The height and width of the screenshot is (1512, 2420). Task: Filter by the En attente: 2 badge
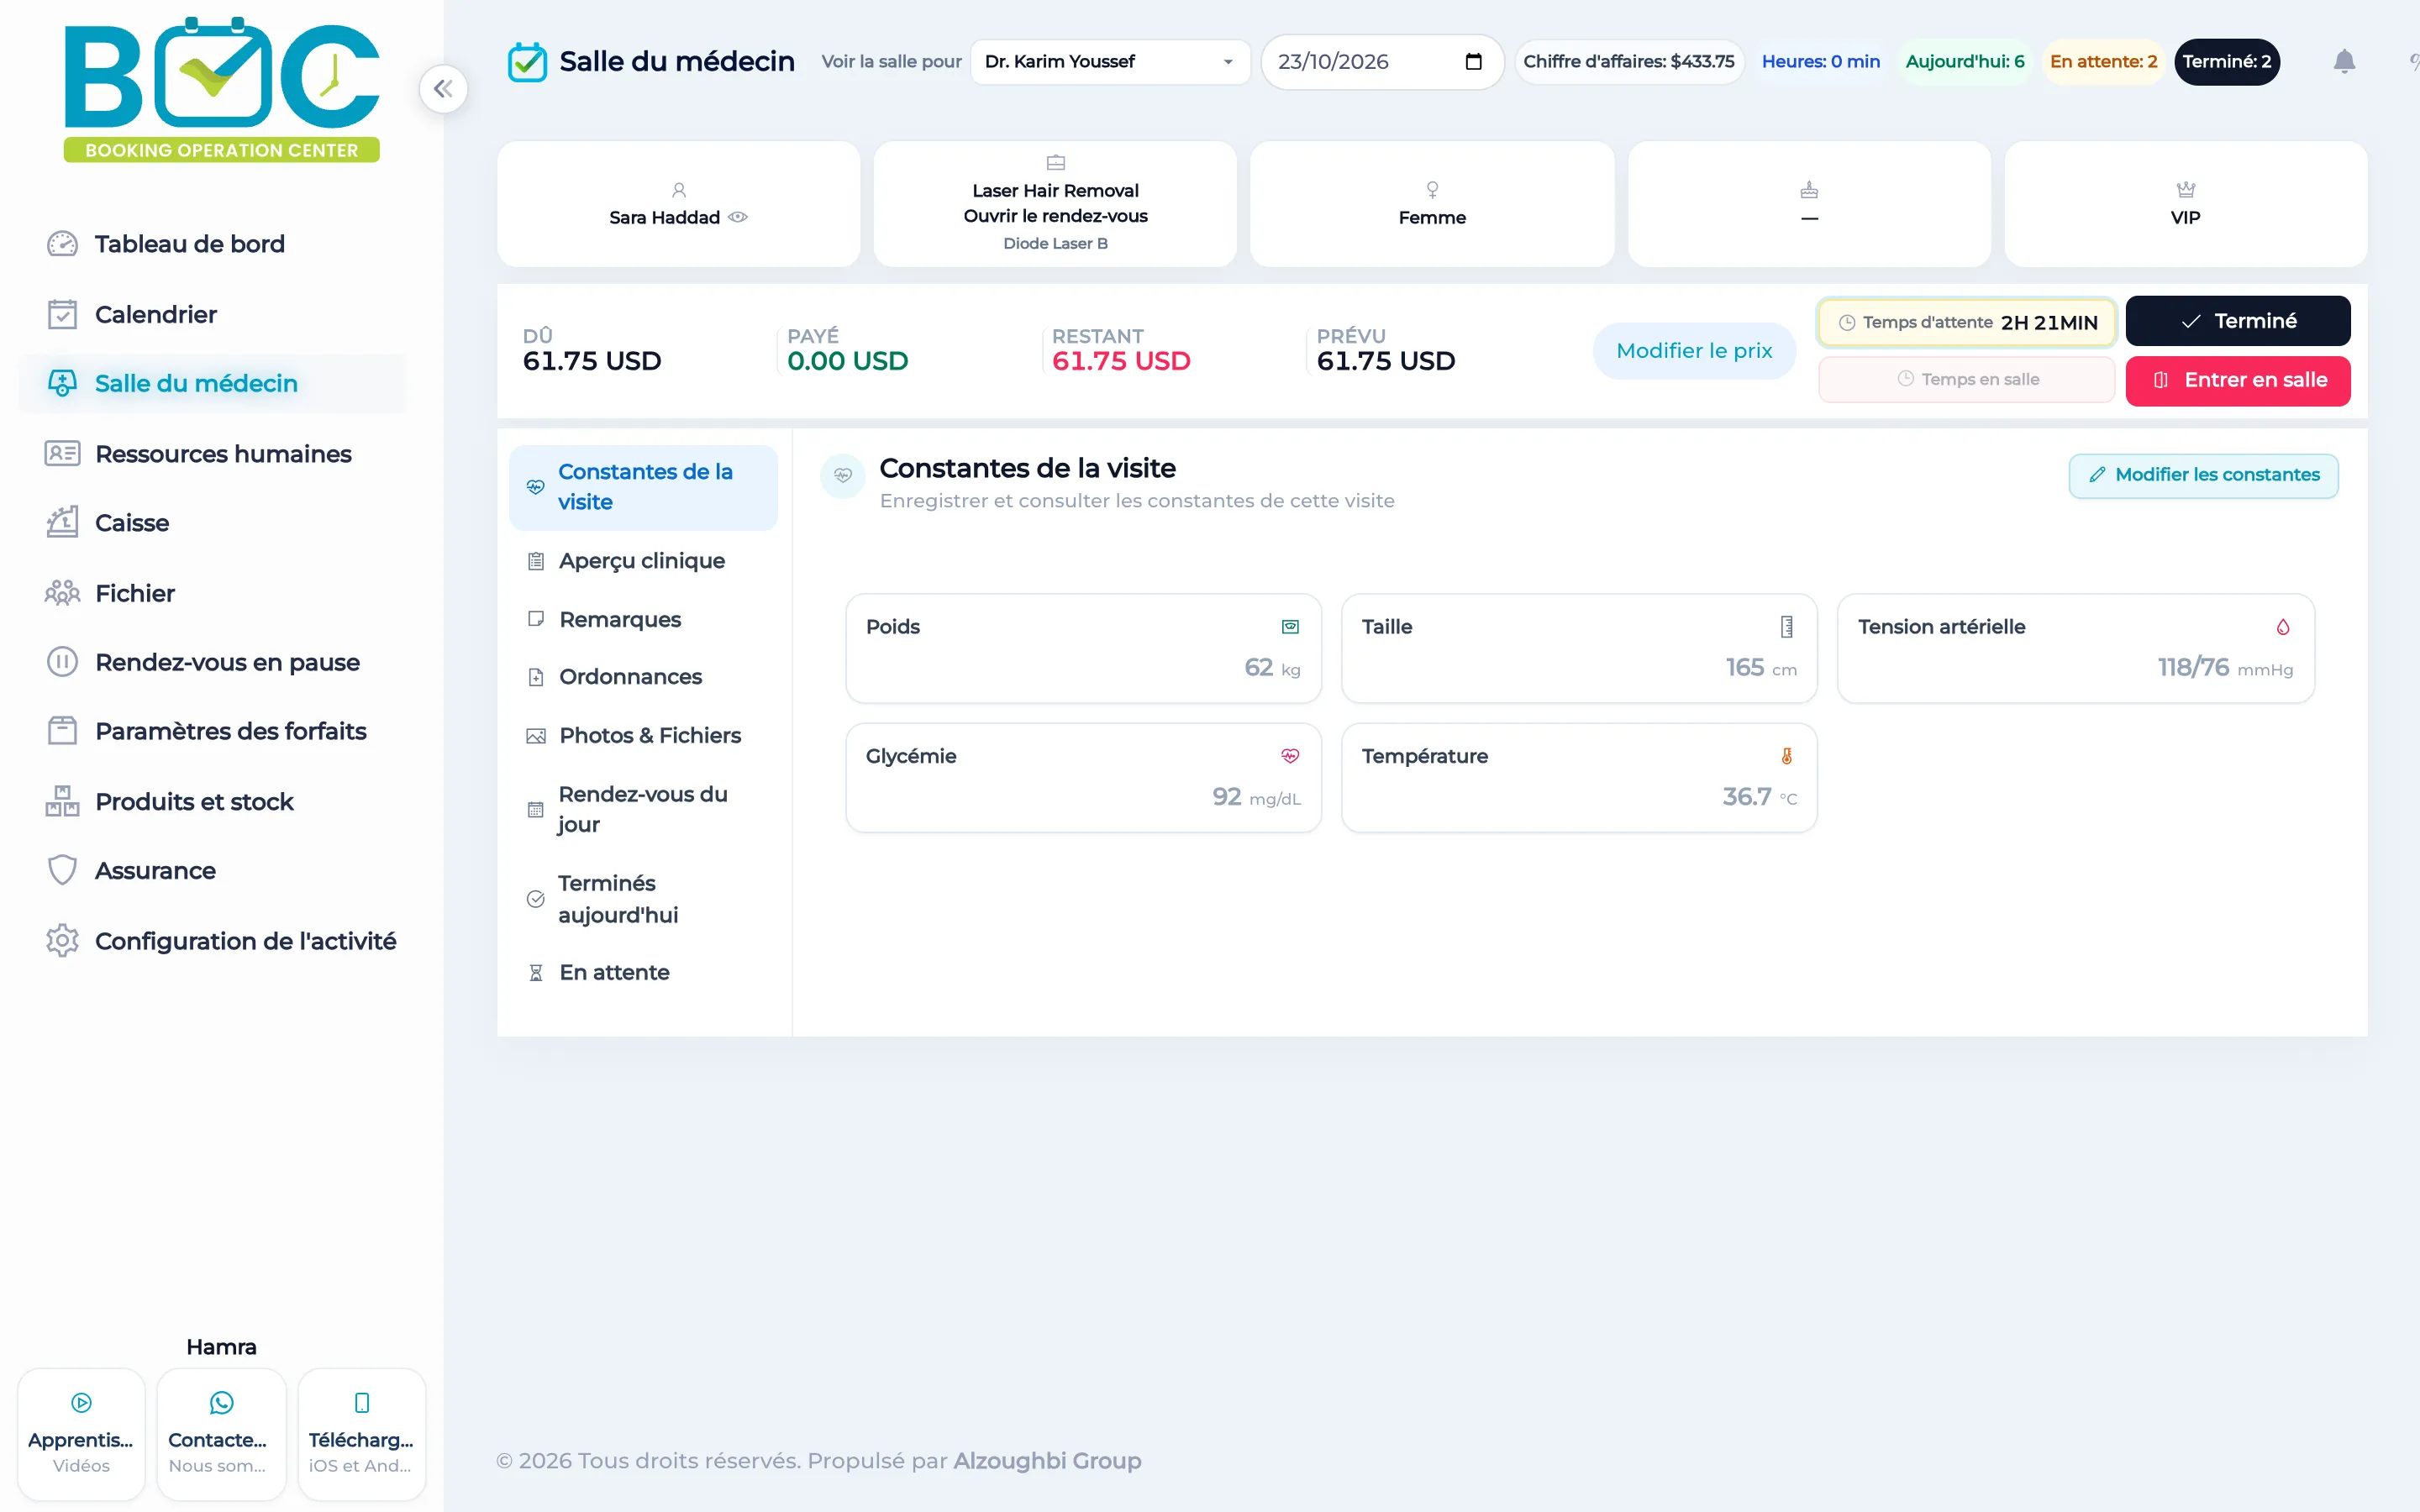tap(2103, 62)
